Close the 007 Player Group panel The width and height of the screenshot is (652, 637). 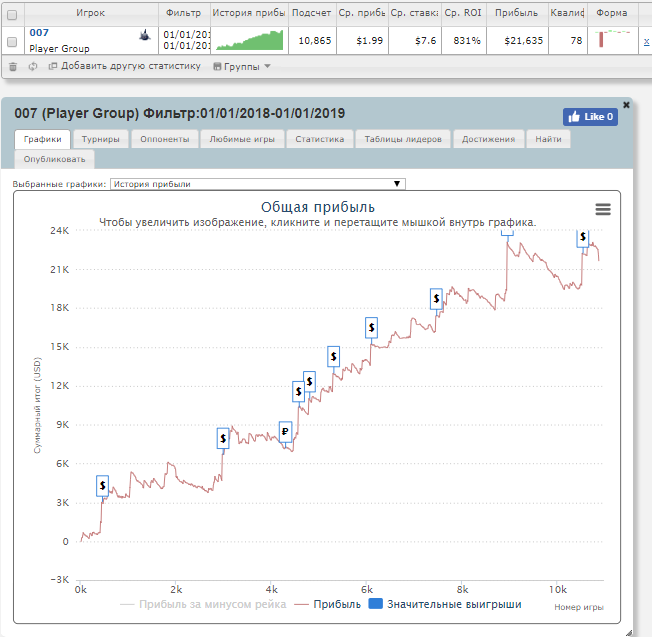[x=626, y=105]
